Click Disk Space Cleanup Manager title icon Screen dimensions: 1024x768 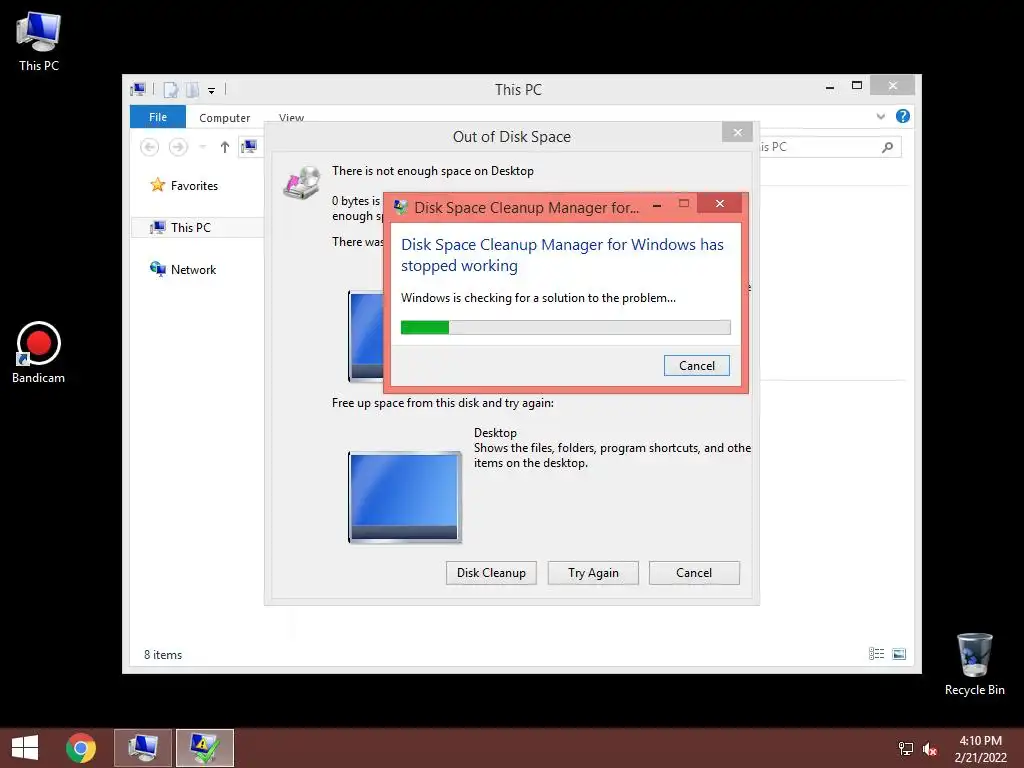coord(401,208)
